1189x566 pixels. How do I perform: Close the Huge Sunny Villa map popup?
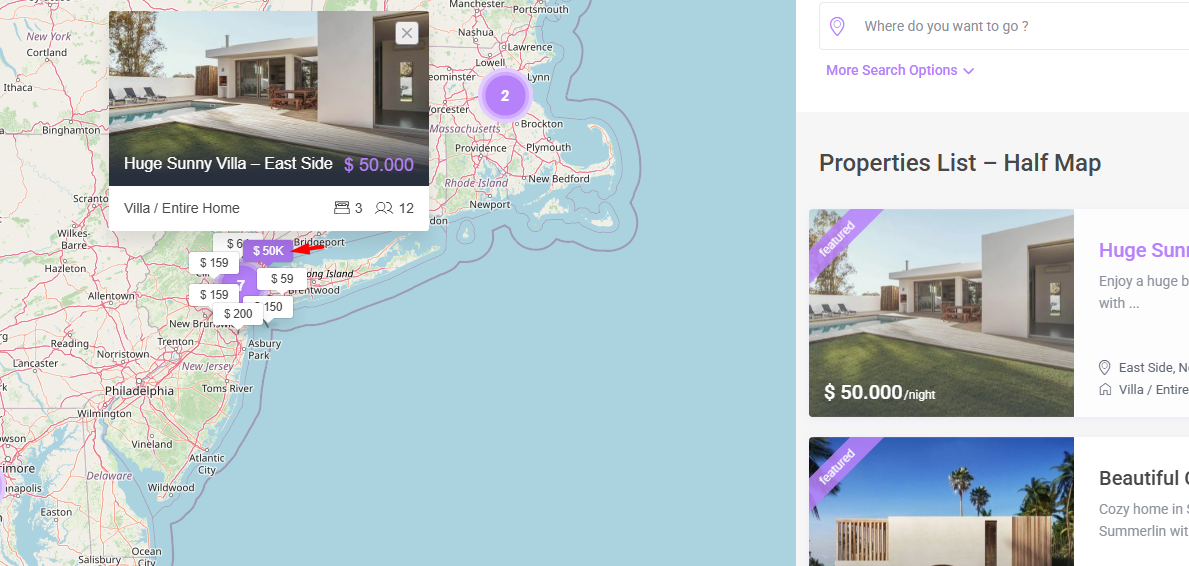[407, 33]
